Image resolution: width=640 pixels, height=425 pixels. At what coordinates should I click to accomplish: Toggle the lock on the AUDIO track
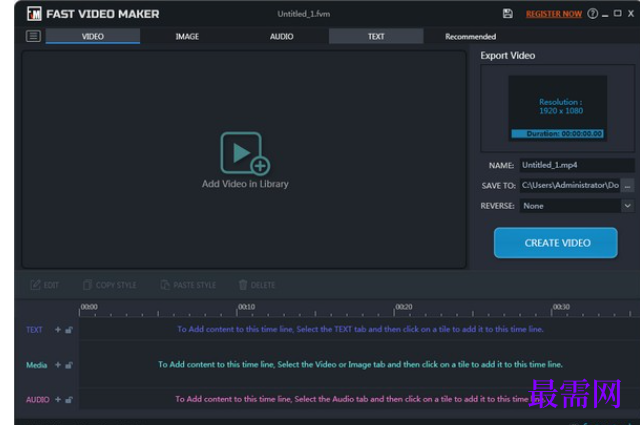coord(69,399)
